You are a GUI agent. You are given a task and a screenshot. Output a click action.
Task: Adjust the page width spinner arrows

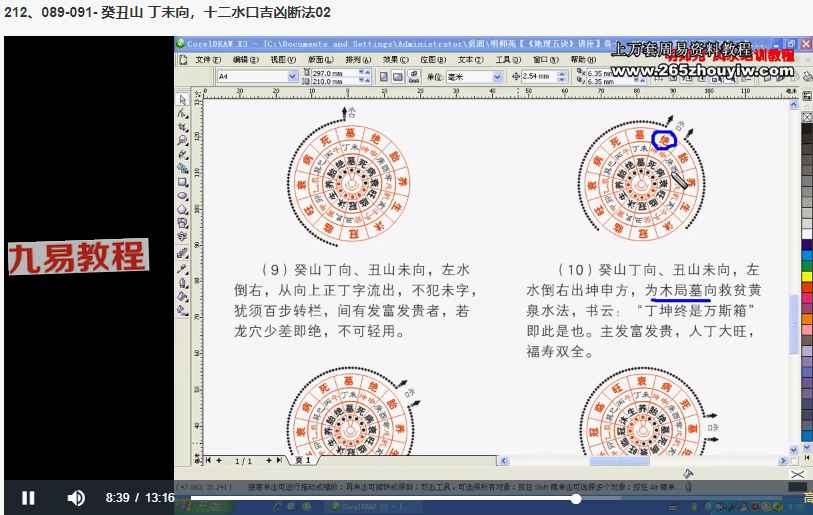coord(365,73)
